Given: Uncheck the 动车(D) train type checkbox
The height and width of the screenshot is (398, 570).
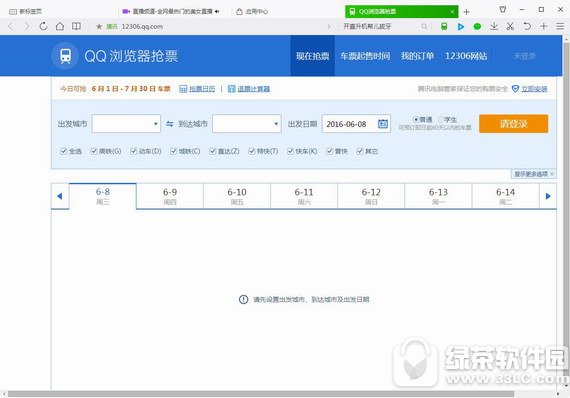Looking at the screenshot, I should (133, 151).
